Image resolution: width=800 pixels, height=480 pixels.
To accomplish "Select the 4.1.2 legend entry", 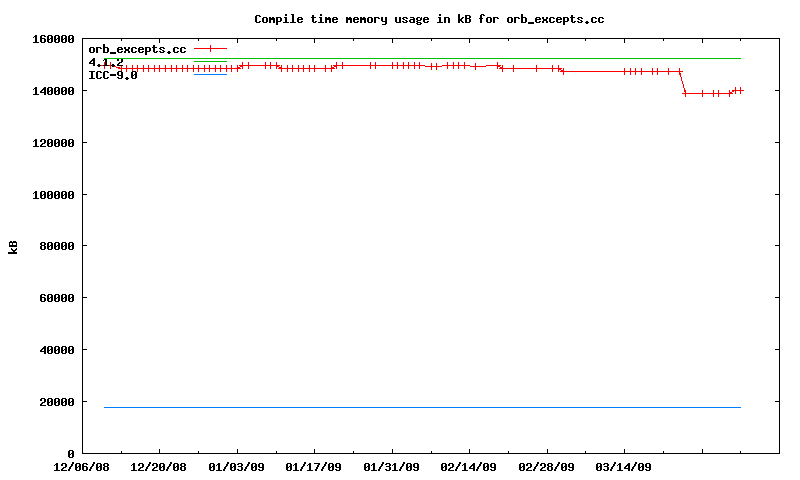I will click(x=106, y=62).
